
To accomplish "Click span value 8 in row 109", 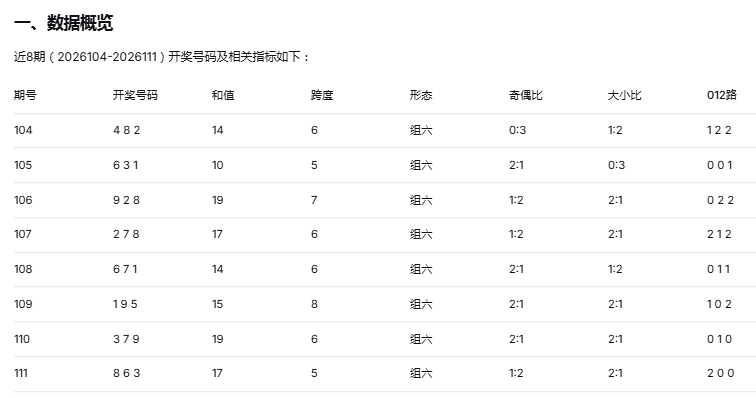I will [314, 304].
